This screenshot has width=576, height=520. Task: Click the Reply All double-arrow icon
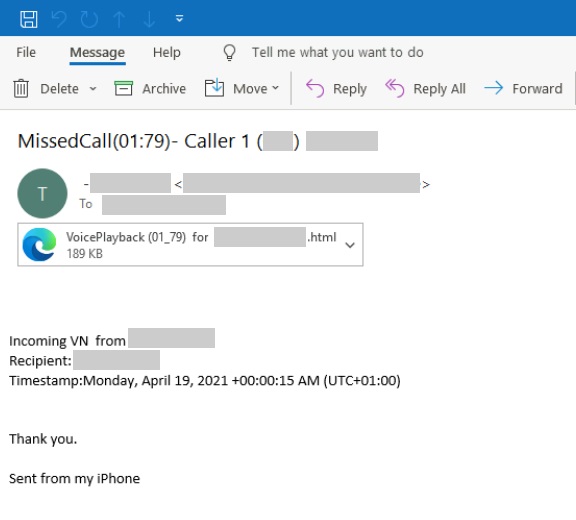point(395,89)
